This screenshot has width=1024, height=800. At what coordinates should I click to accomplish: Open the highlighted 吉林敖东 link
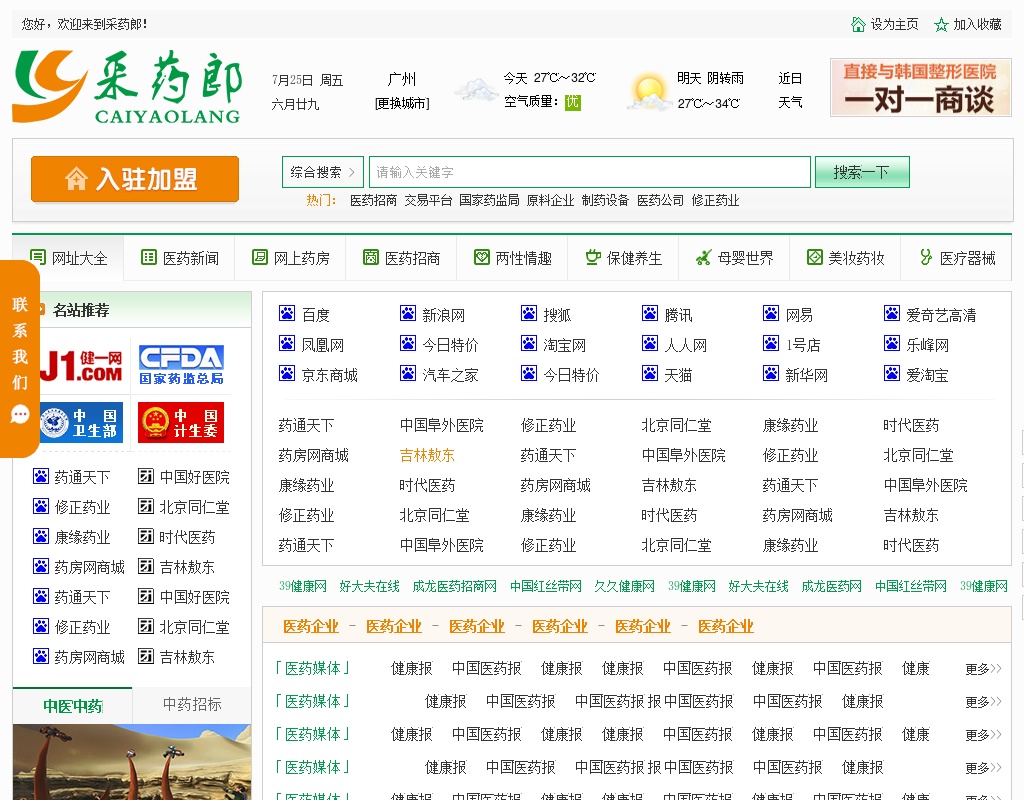coord(427,455)
